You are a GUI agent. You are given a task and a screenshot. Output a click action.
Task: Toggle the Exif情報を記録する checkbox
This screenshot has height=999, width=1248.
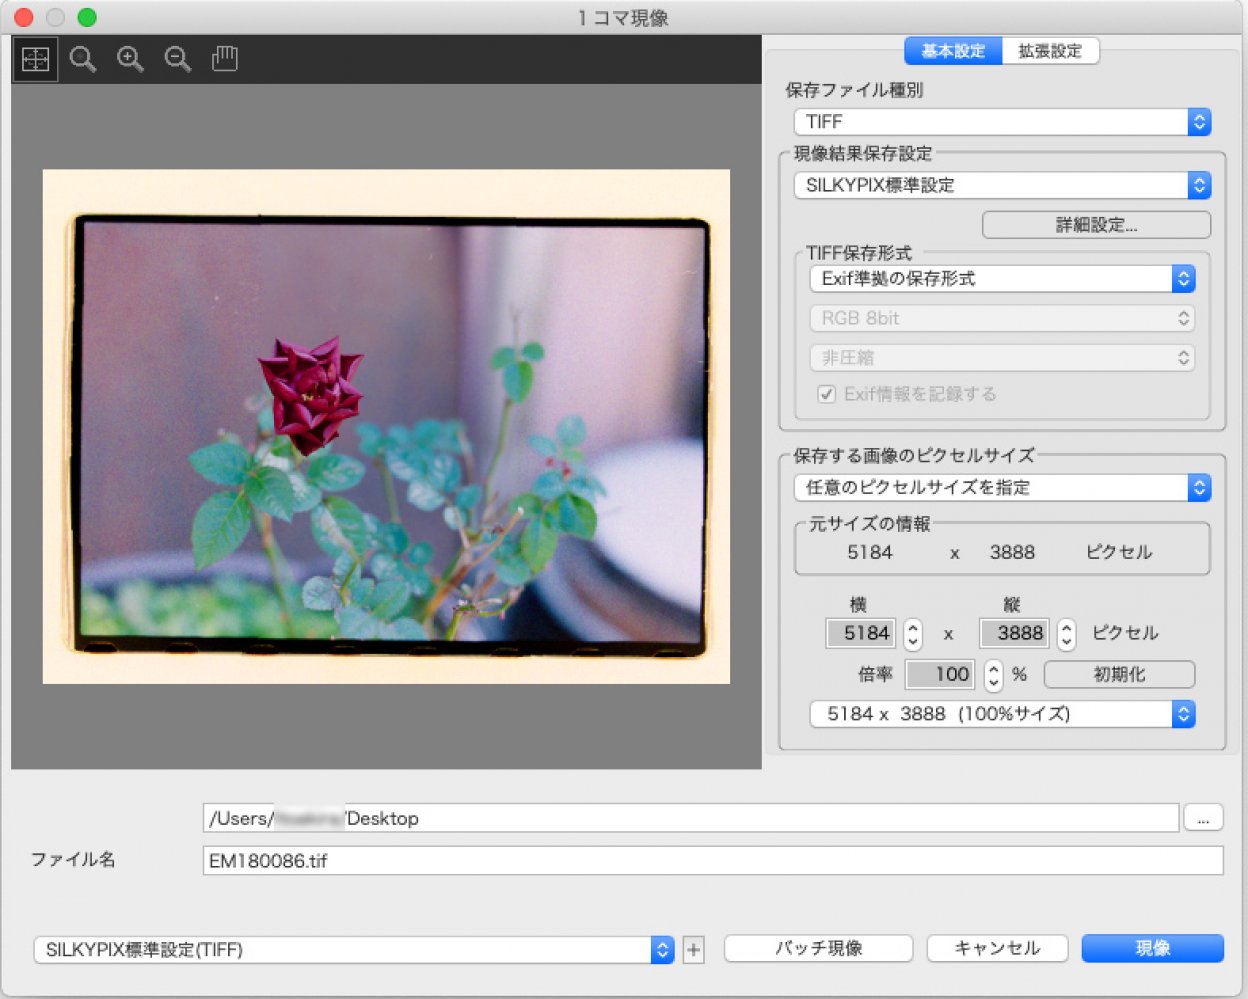click(827, 394)
